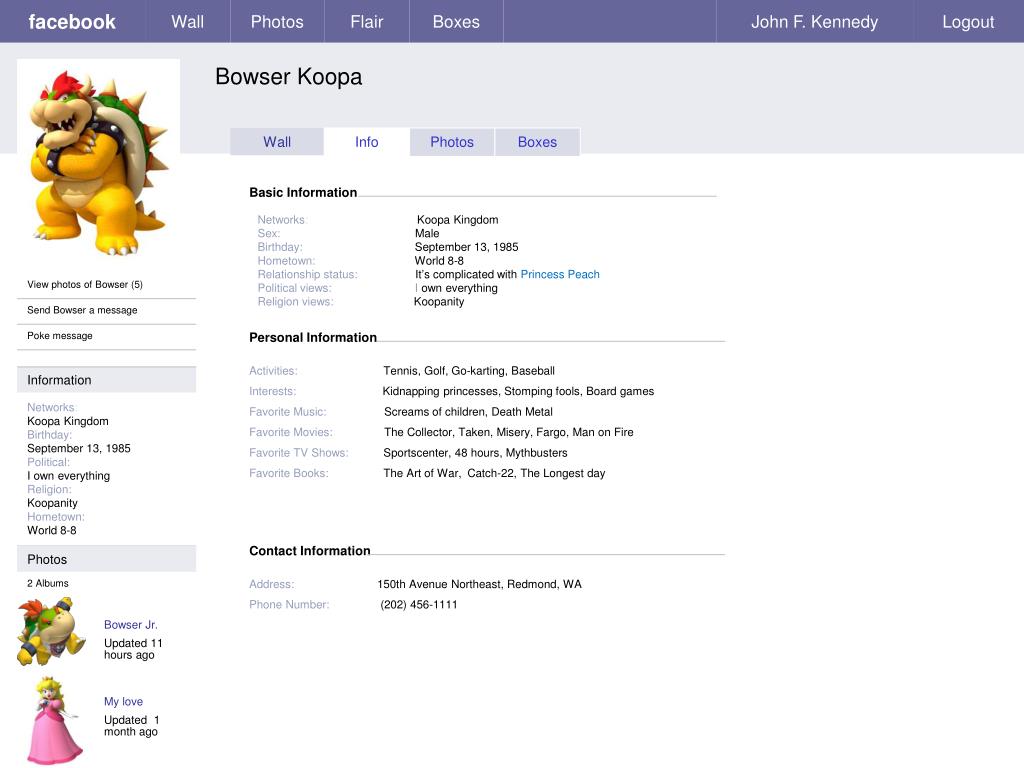Click Logout in the top bar
Viewport: 1024px width, 768px height.
coord(968,22)
